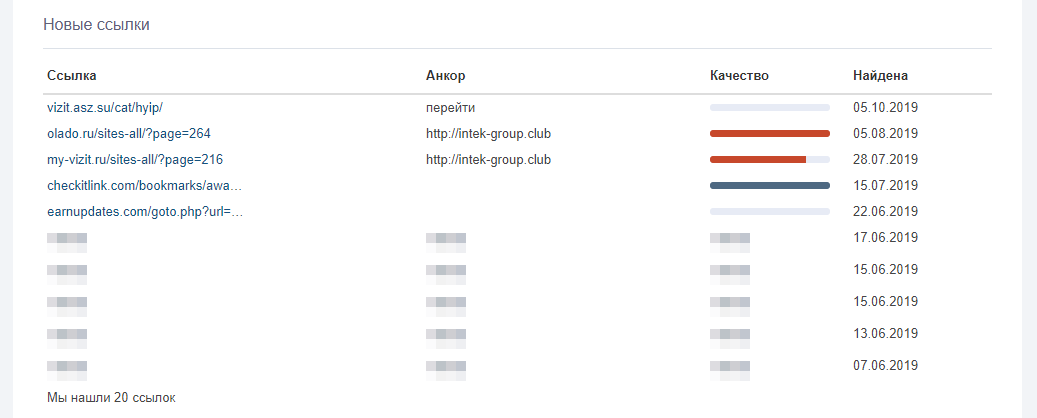Open the olado.ru/sites-all/?page=264 link
This screenshot has width=1037, height=418.
click(129, 134)
